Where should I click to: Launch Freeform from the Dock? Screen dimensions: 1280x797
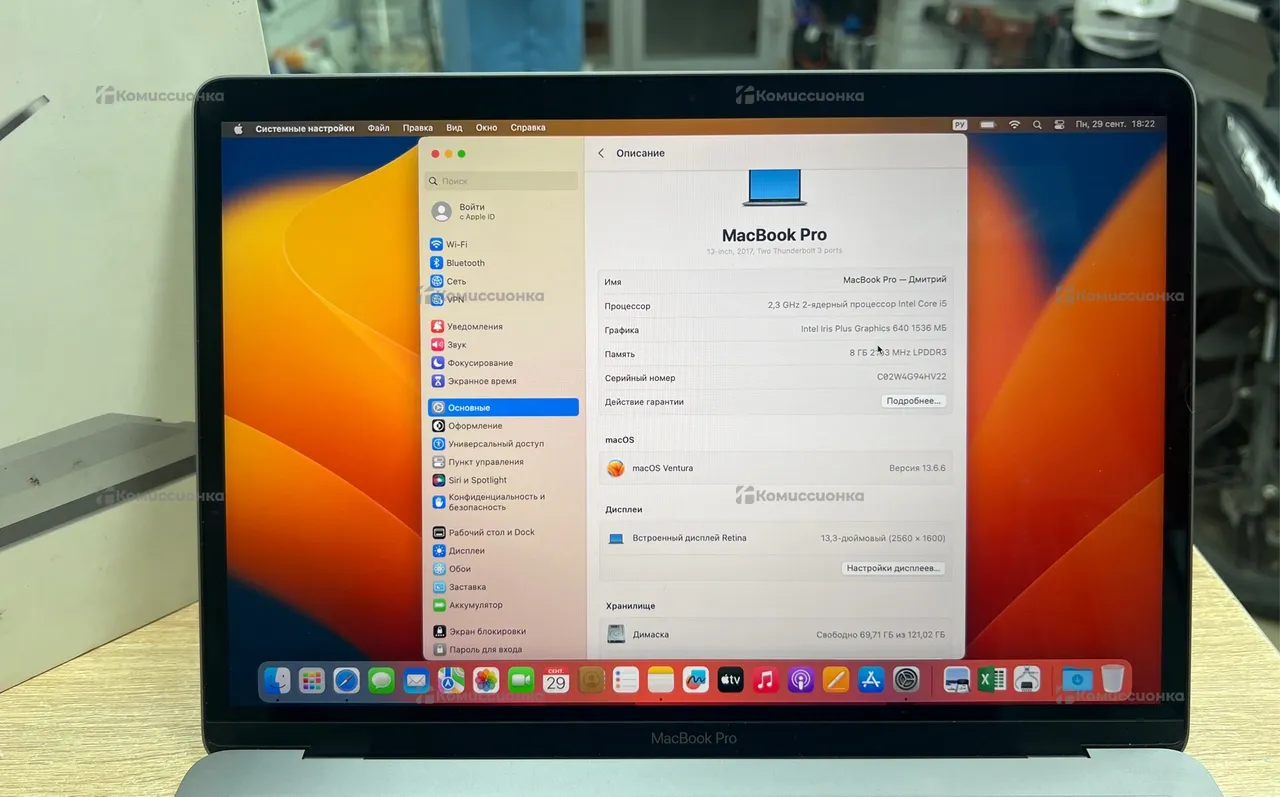point(696,681)
